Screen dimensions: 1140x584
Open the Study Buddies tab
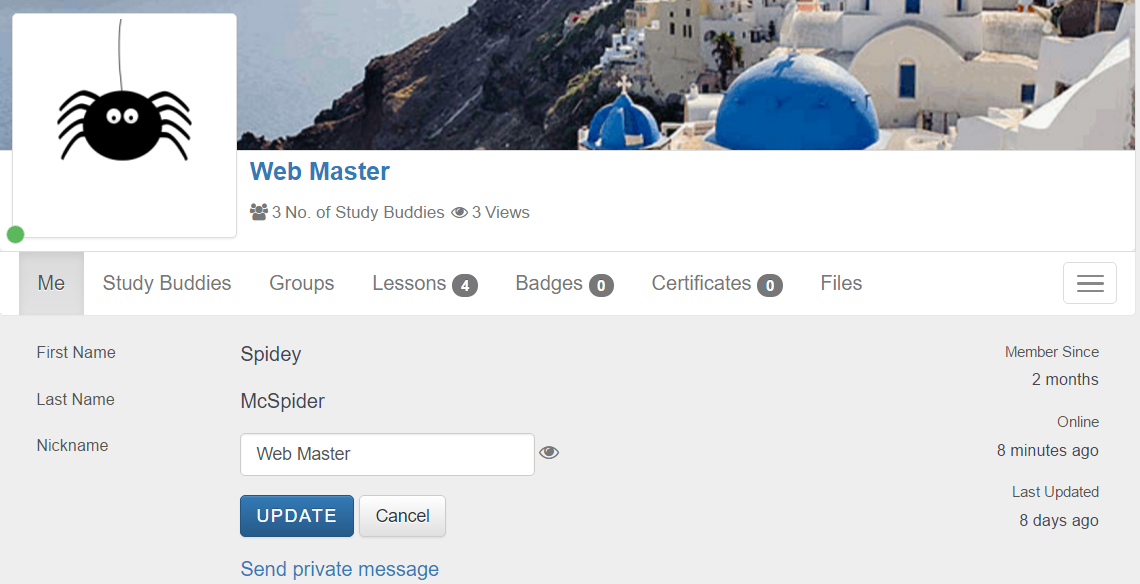pyautogui.click(x=166, y=283)
